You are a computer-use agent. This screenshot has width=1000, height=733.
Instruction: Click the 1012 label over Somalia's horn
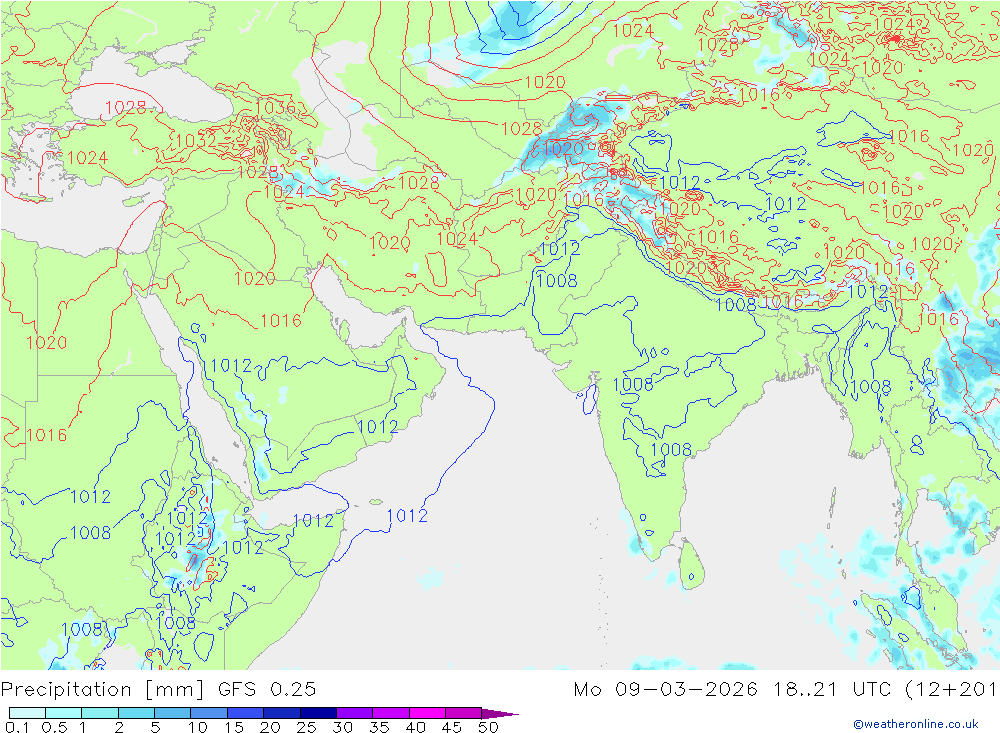313,521
